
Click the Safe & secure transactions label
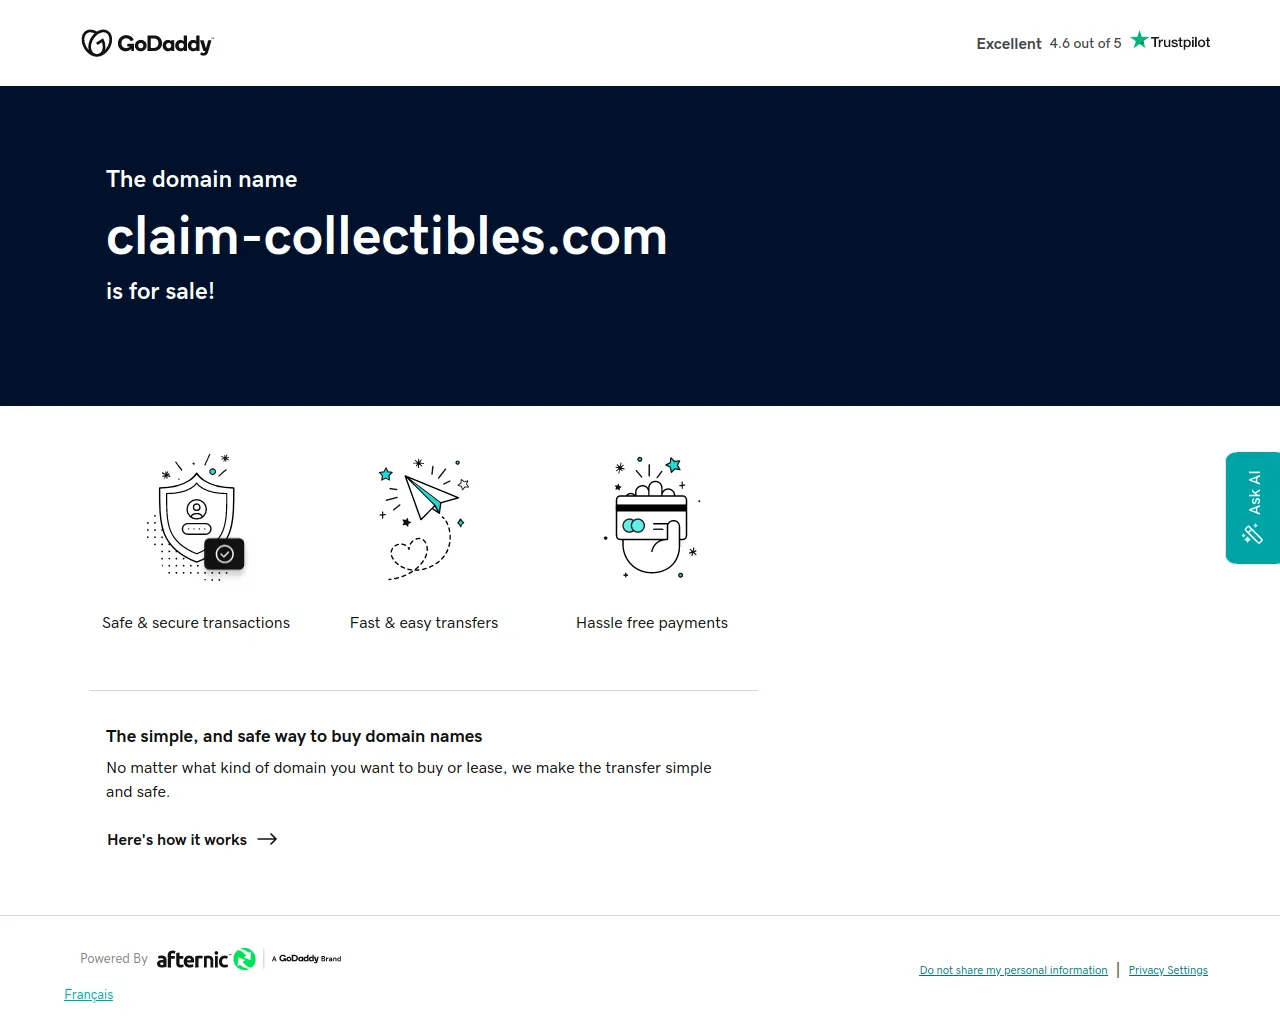(x=196, y=622)
